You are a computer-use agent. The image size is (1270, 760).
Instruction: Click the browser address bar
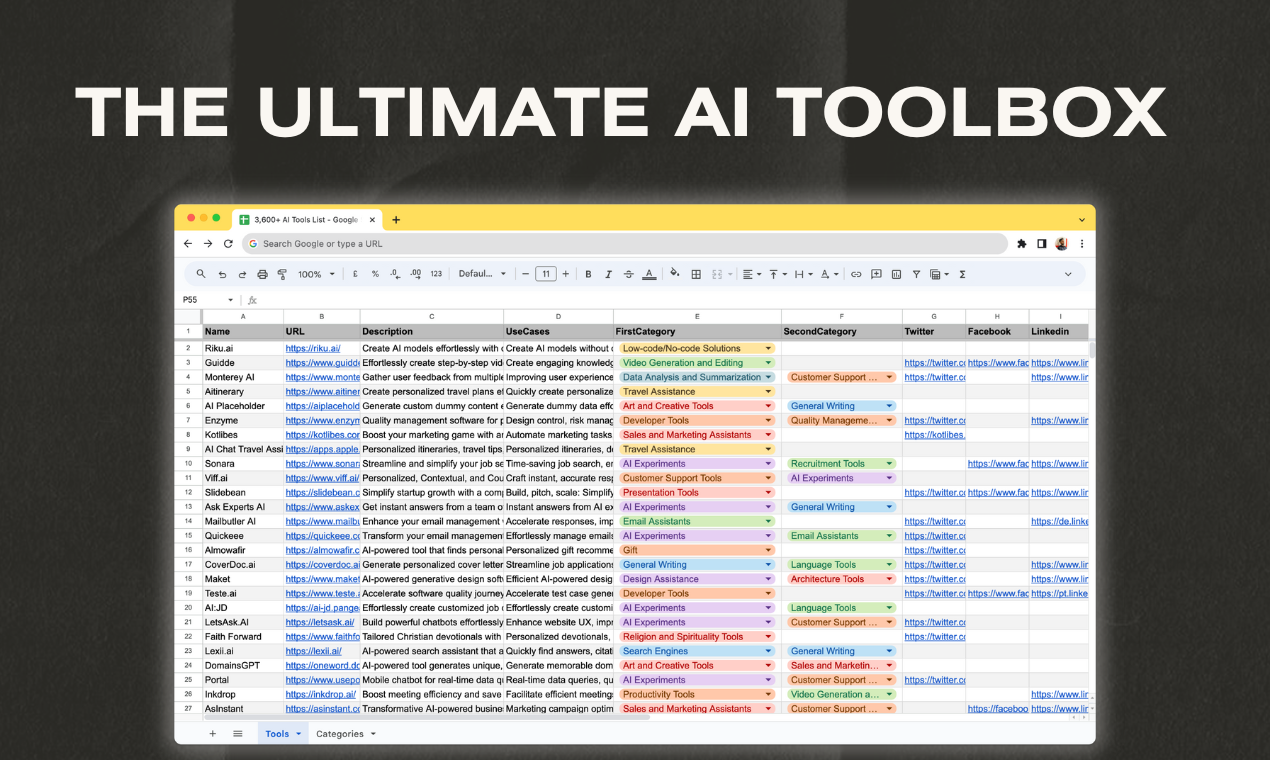click(625, 243)
